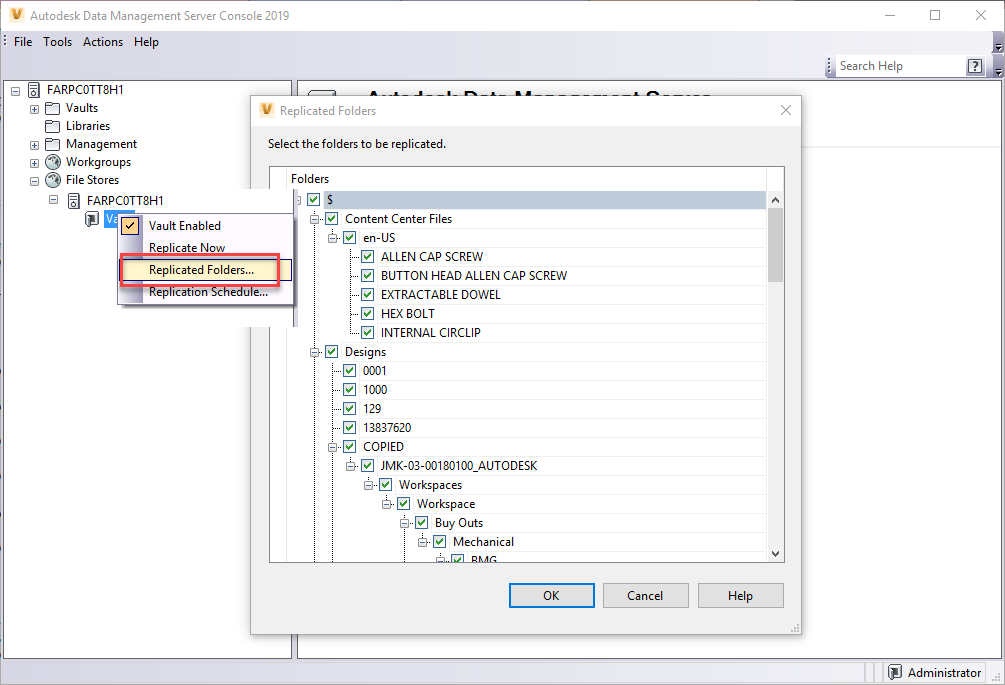
Task: Uncheck the HEX BOLT folder checkbox
Action: coord(367,313)
